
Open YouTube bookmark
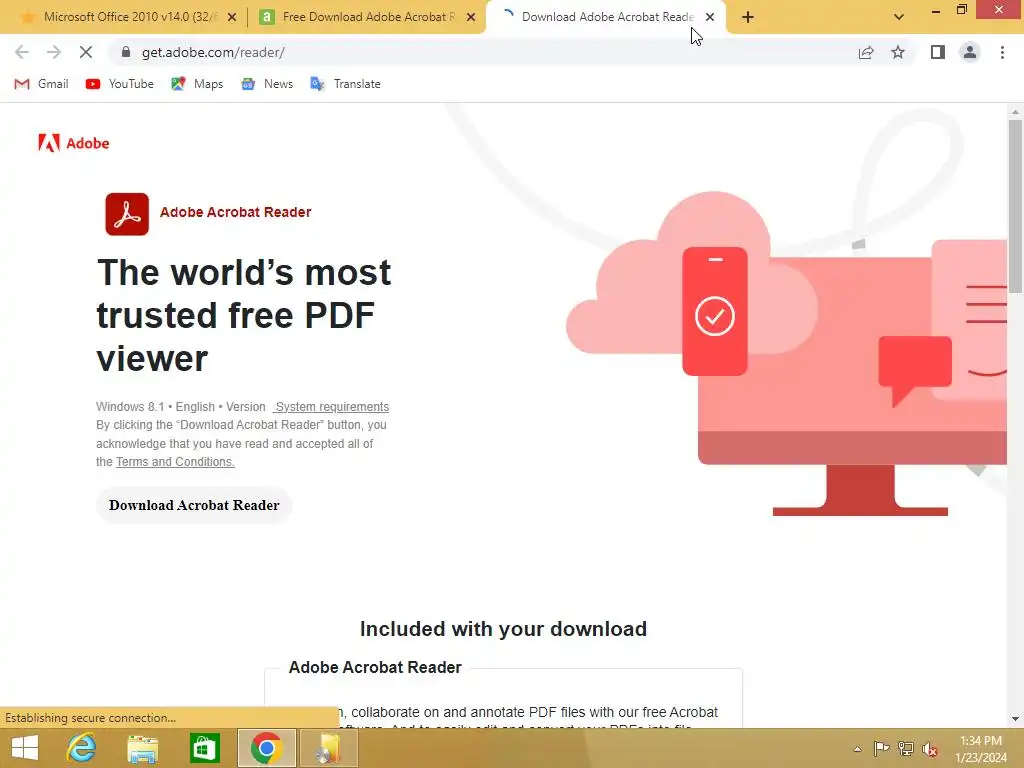click(x=120, y=84)
